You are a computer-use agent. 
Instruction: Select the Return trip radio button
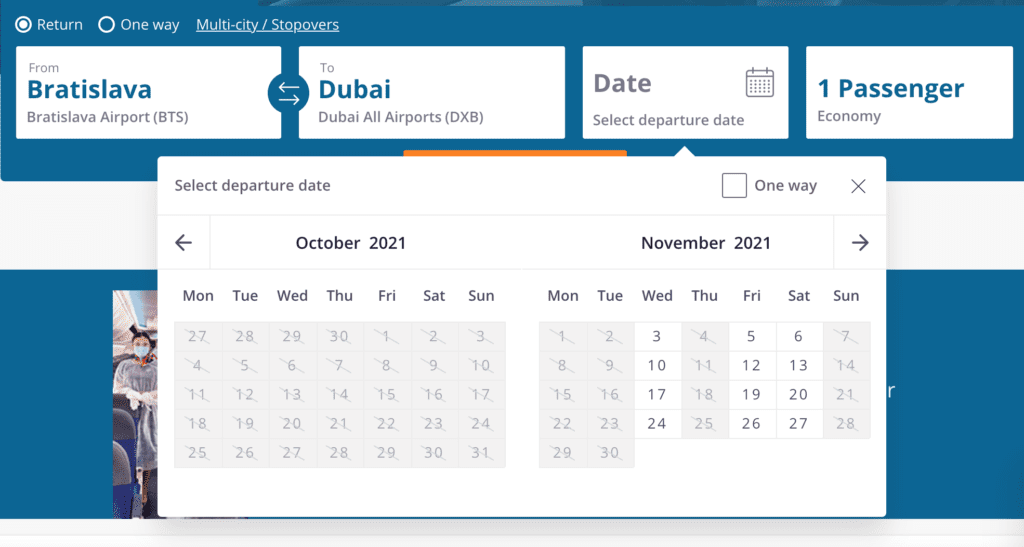24,25
